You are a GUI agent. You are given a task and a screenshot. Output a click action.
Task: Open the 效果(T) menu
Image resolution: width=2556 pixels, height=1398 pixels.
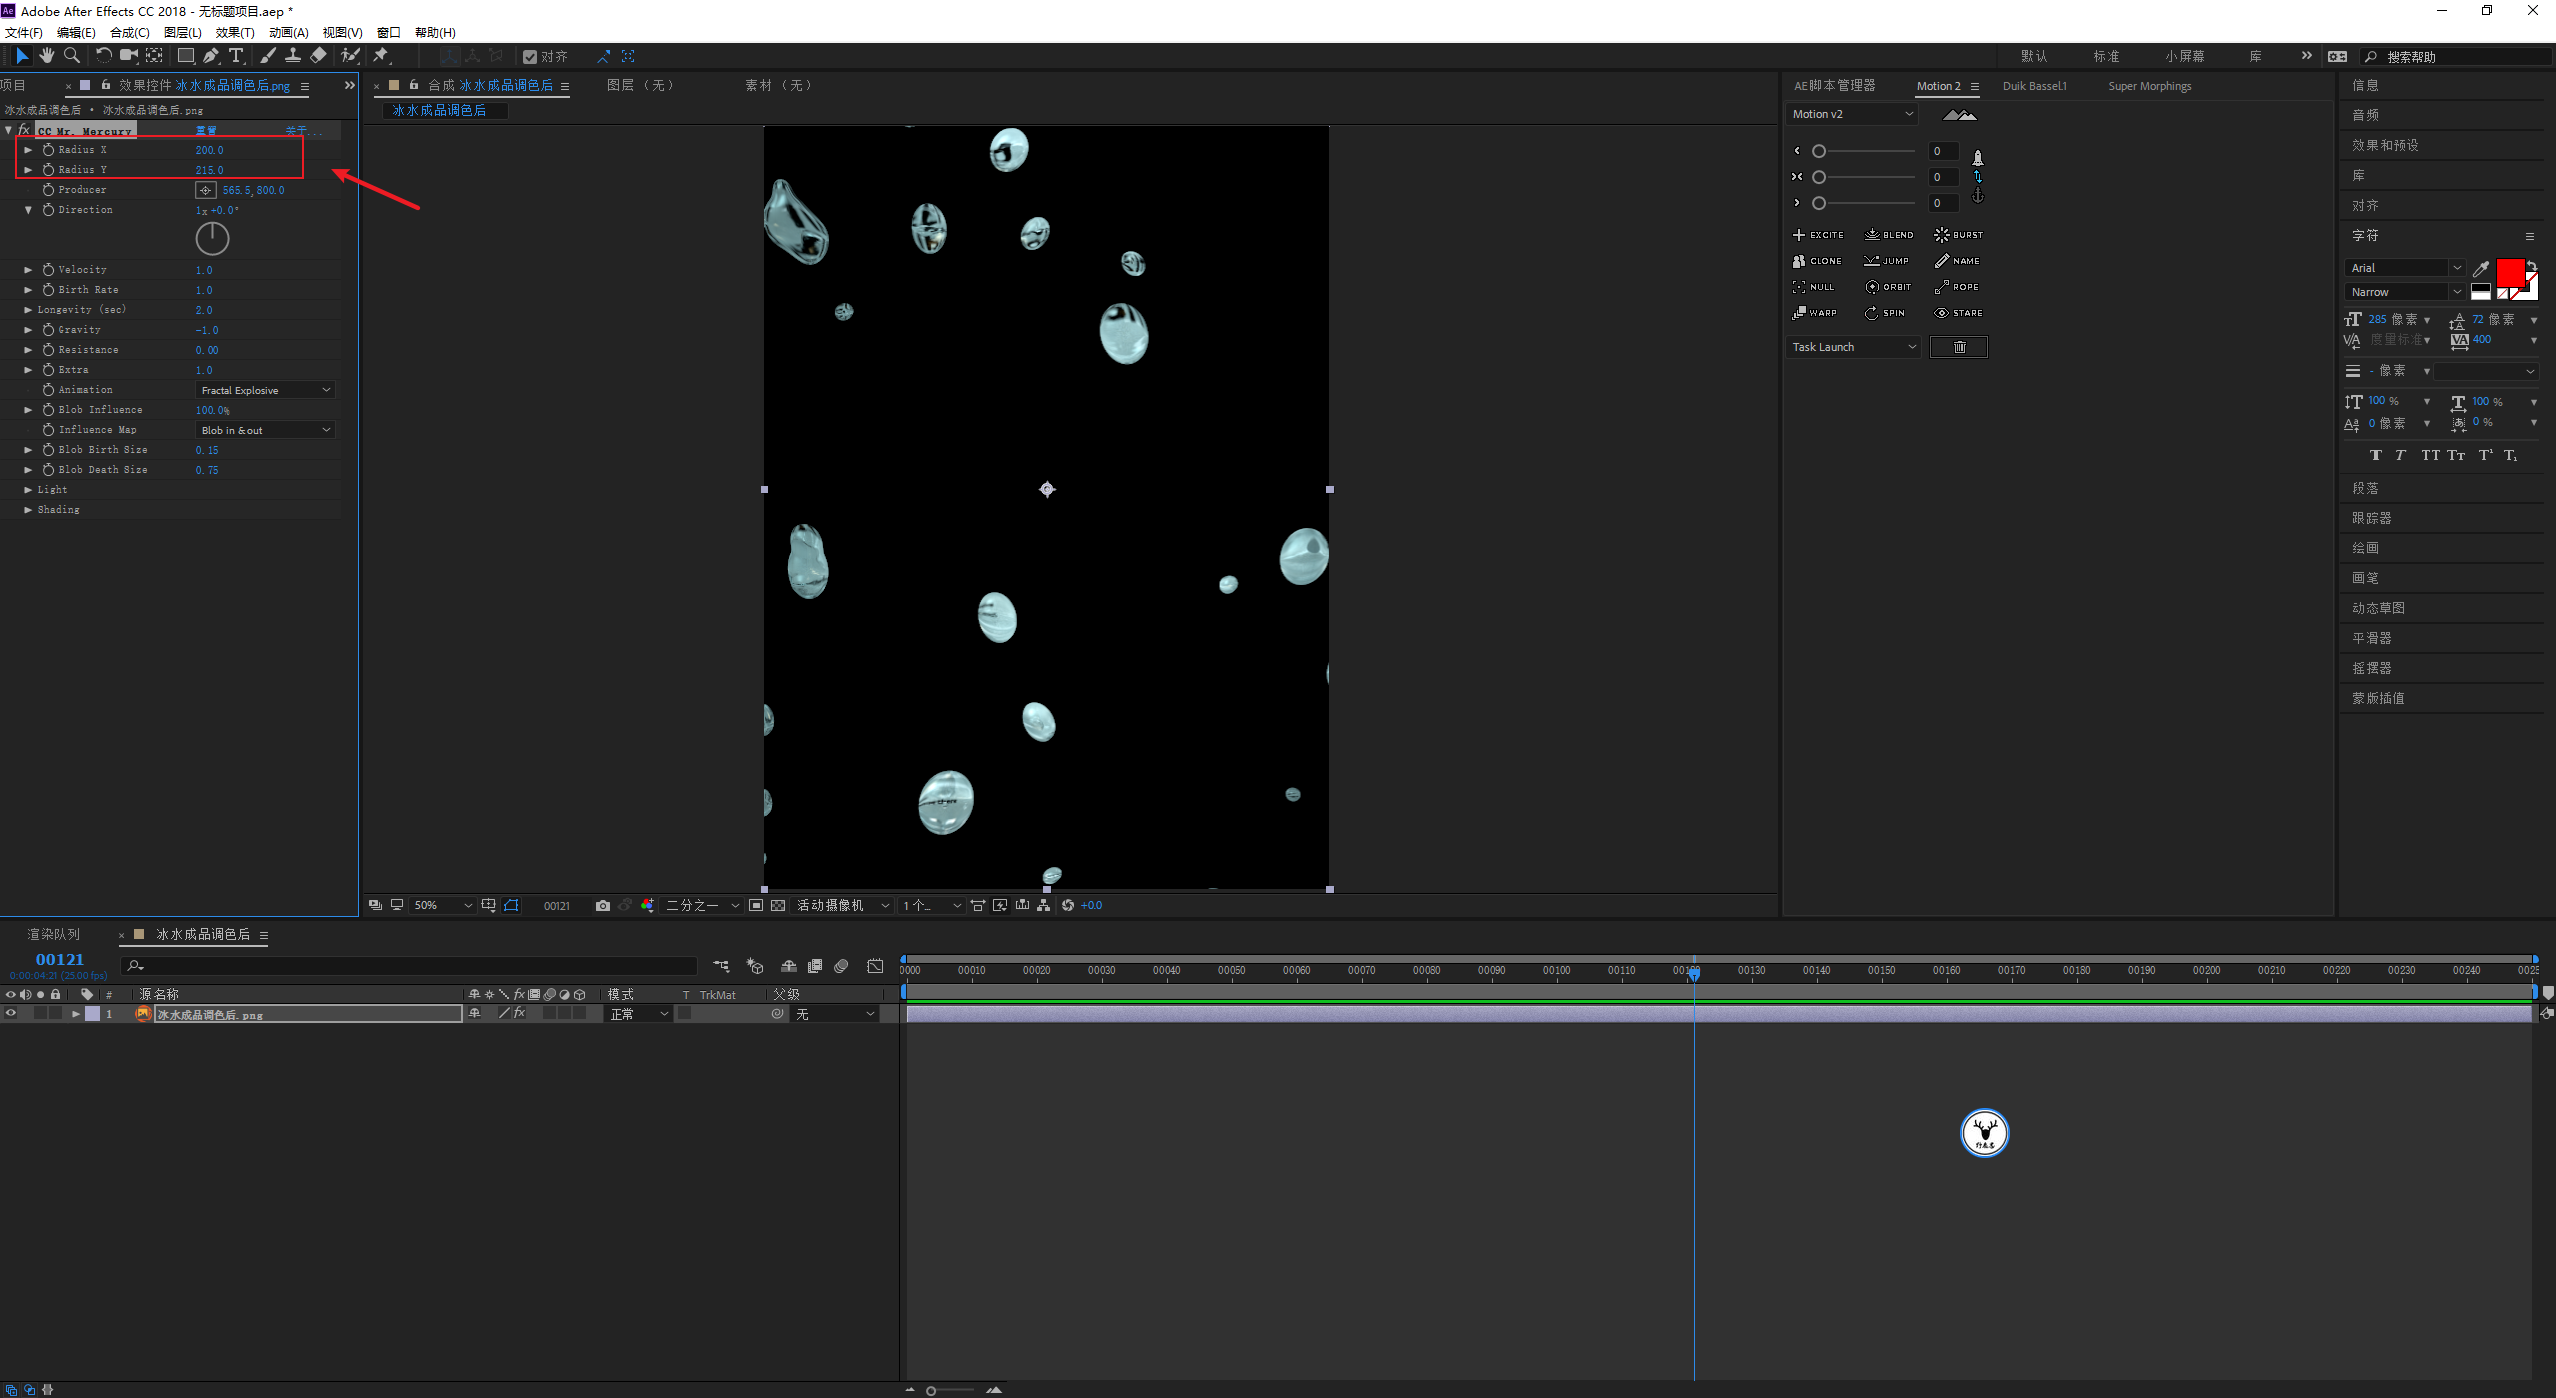point(235,32)
